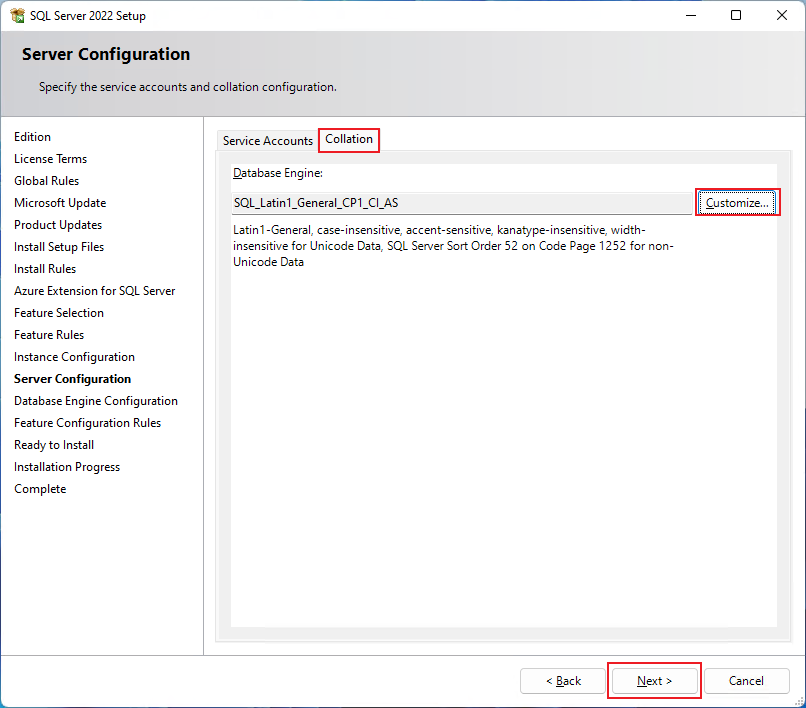
Task: Select Edition step in sidebar
Action: (x=32, y=137)
